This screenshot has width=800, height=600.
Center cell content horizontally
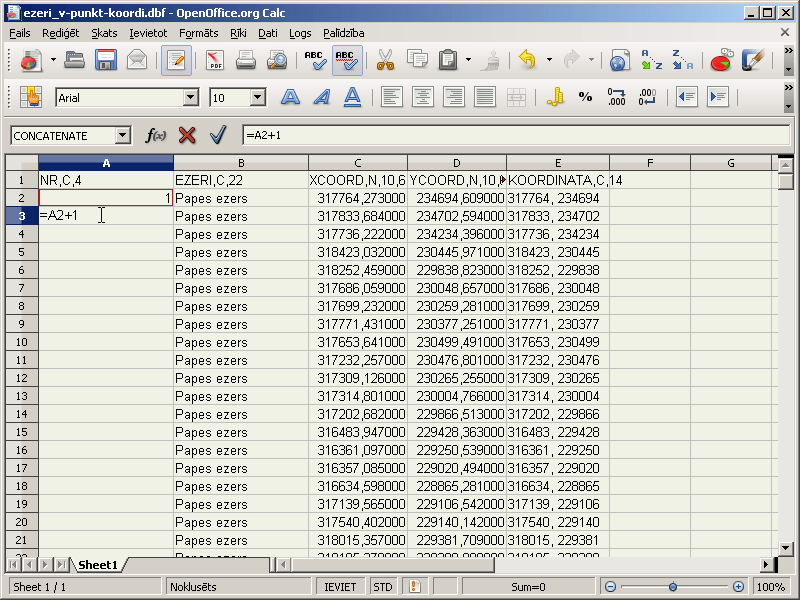click(422, 97)
